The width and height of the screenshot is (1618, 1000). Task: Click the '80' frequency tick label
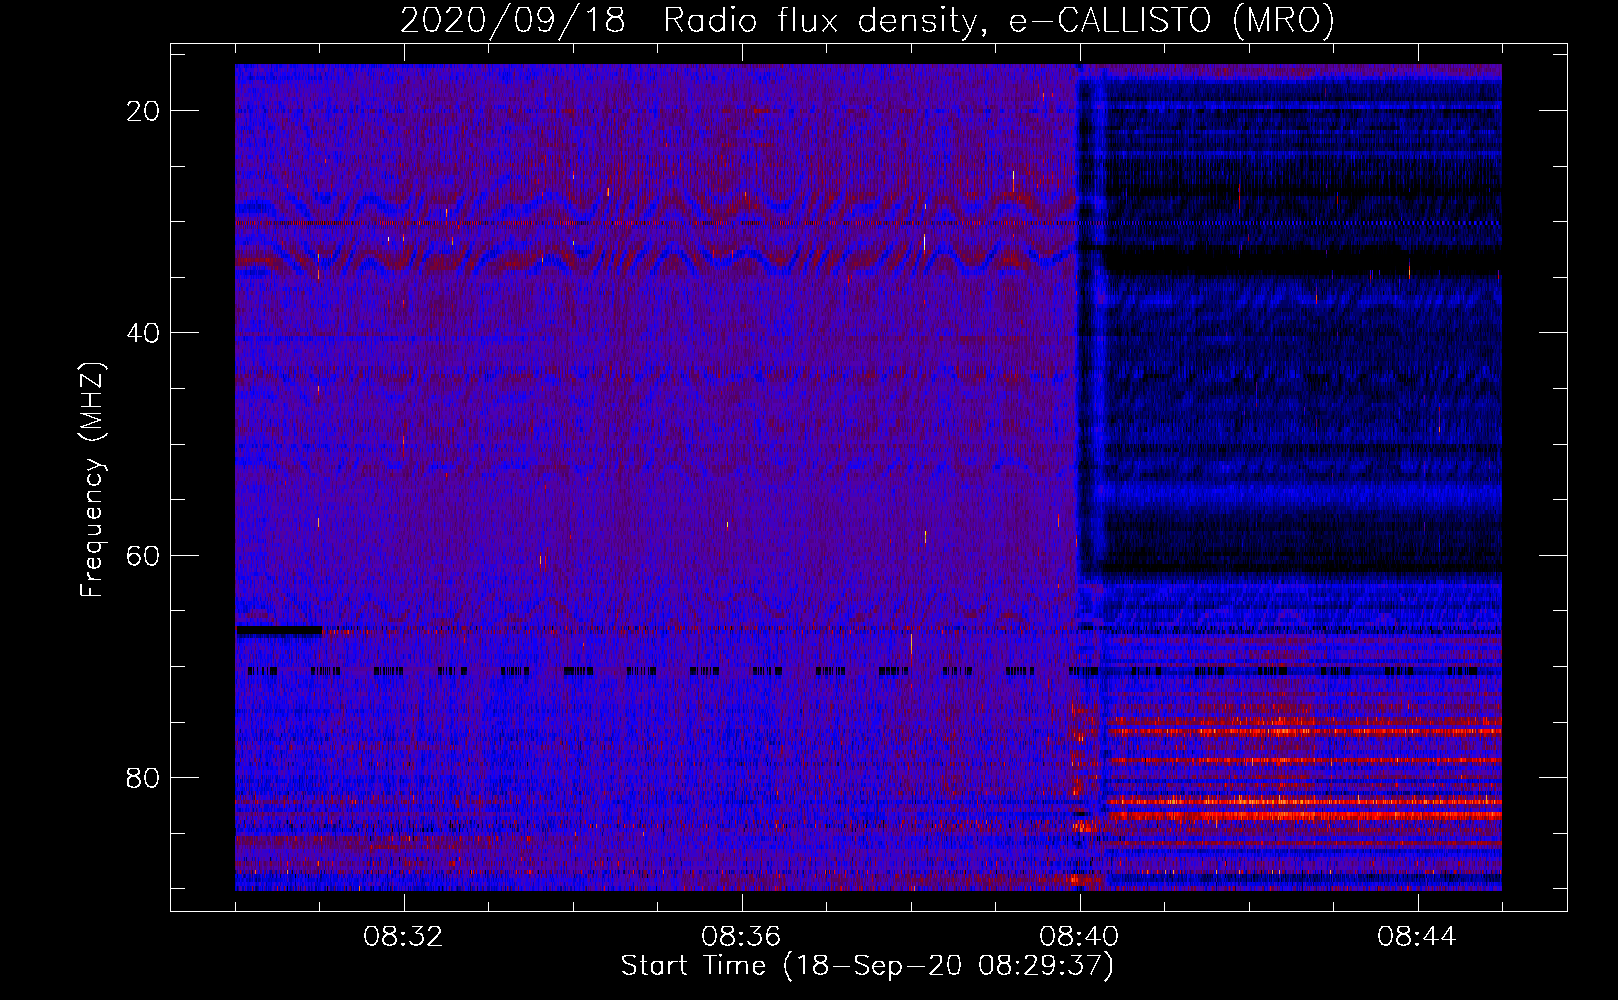(x=144, y=777)
